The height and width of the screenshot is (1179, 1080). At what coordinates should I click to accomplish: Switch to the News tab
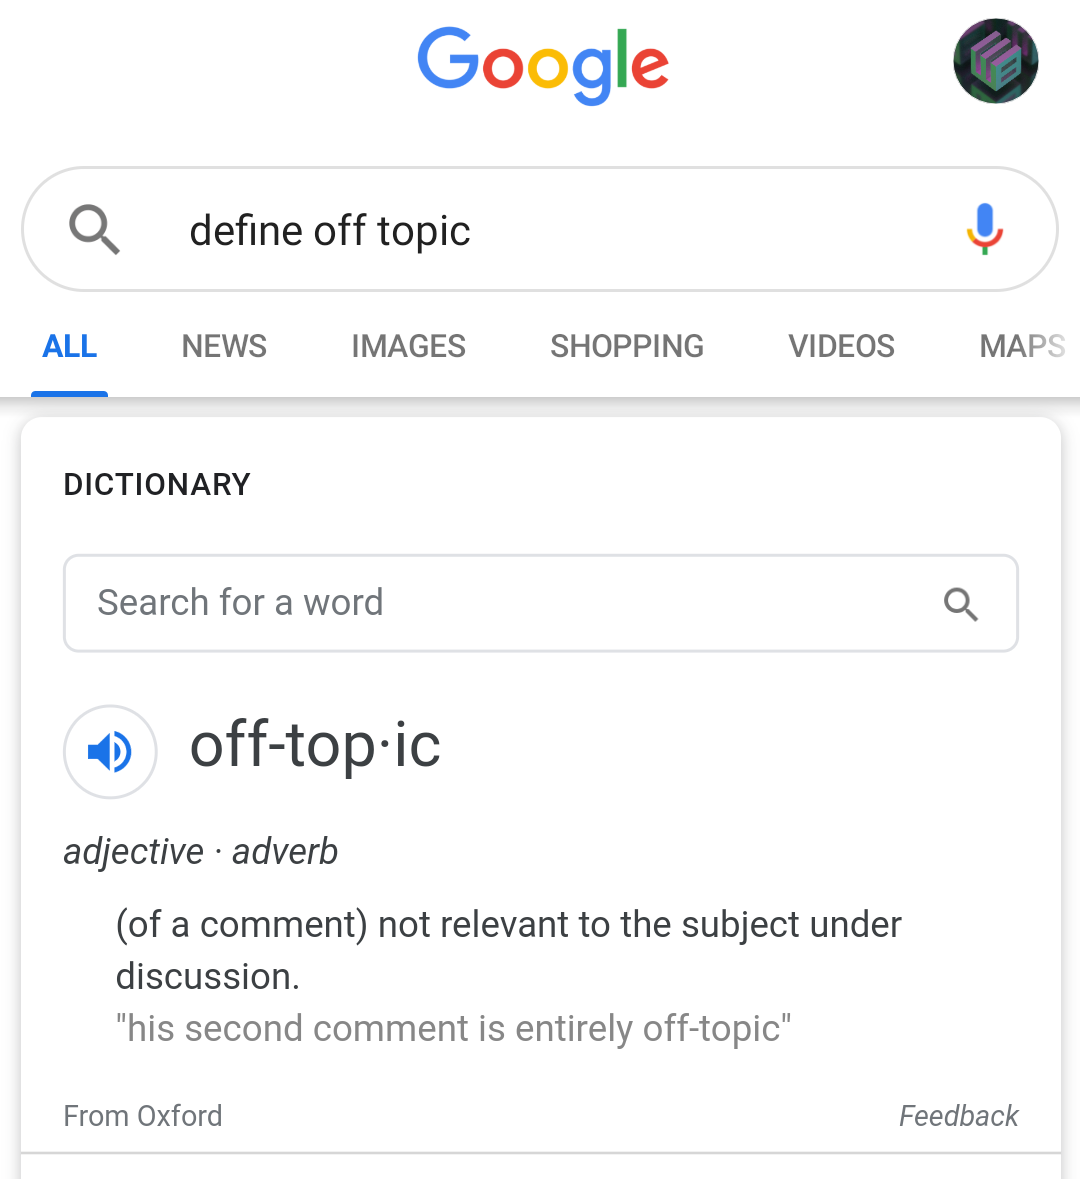224,347
